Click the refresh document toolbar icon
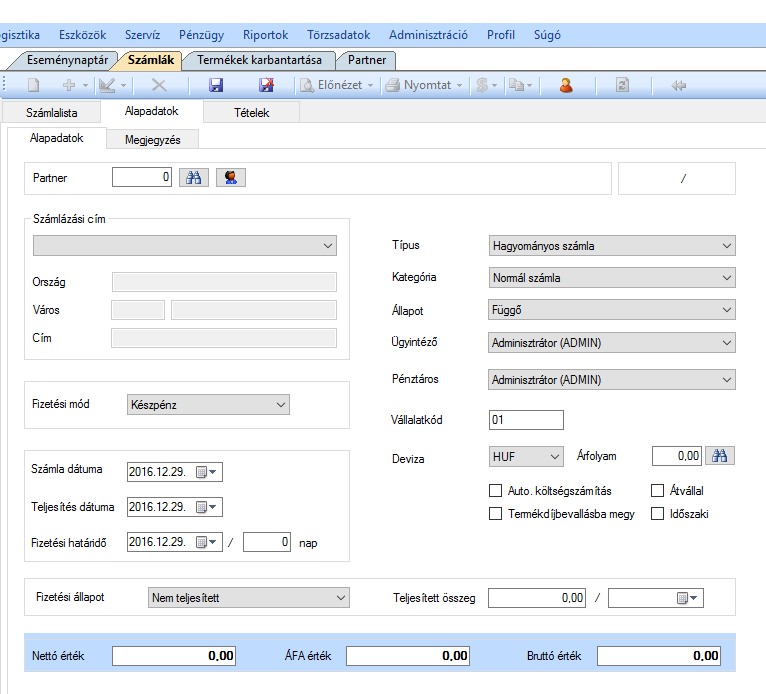This screenshot has width=766, height=694. (x=622, y=85)
